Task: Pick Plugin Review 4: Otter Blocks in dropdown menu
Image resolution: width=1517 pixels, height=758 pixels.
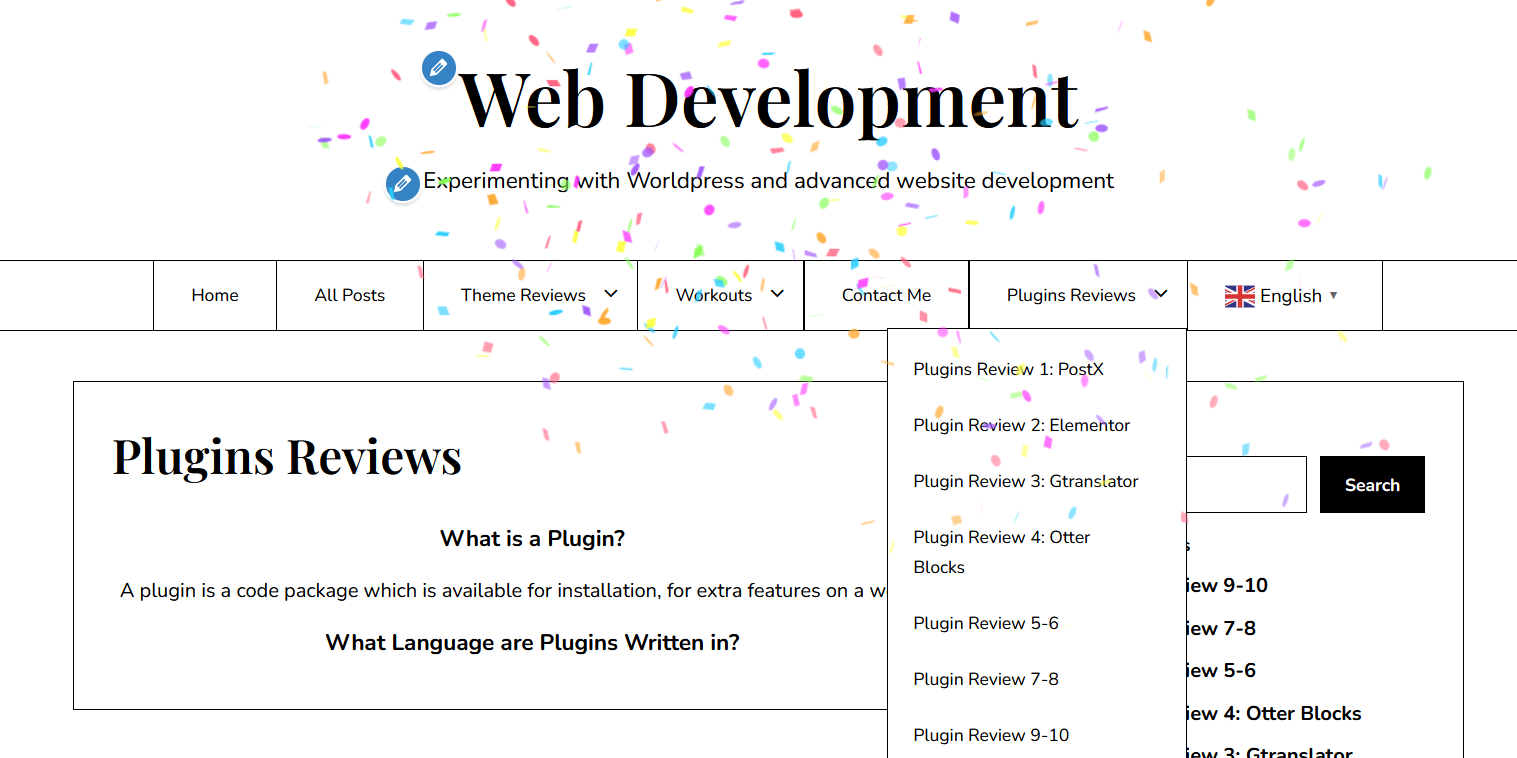Action: [1001, 551]
